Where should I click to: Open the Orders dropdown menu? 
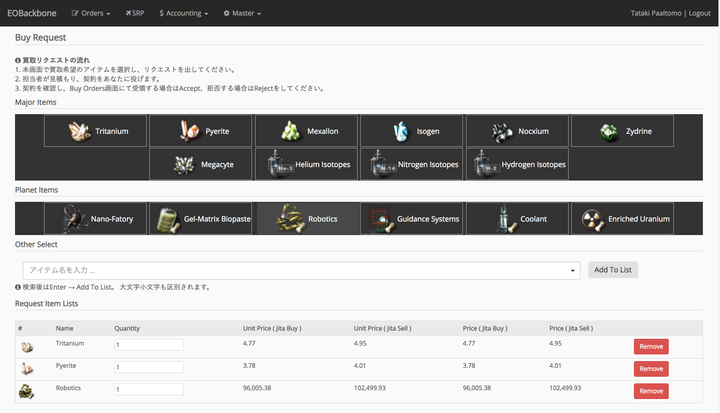[91, 13]
